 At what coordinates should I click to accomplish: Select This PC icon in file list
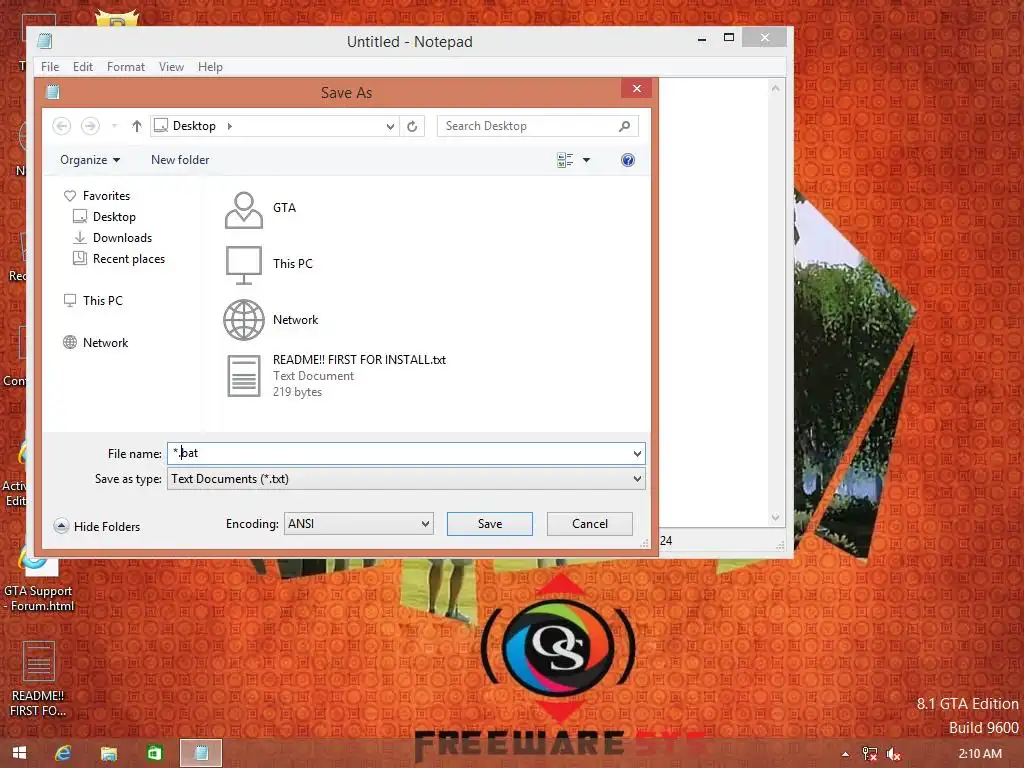pos(244,264)
